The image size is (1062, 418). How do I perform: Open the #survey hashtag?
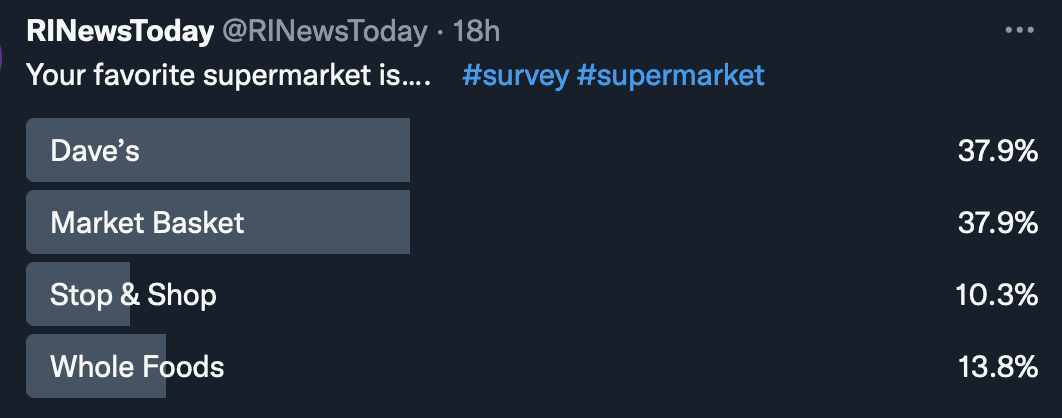click(x=514, y=75)
